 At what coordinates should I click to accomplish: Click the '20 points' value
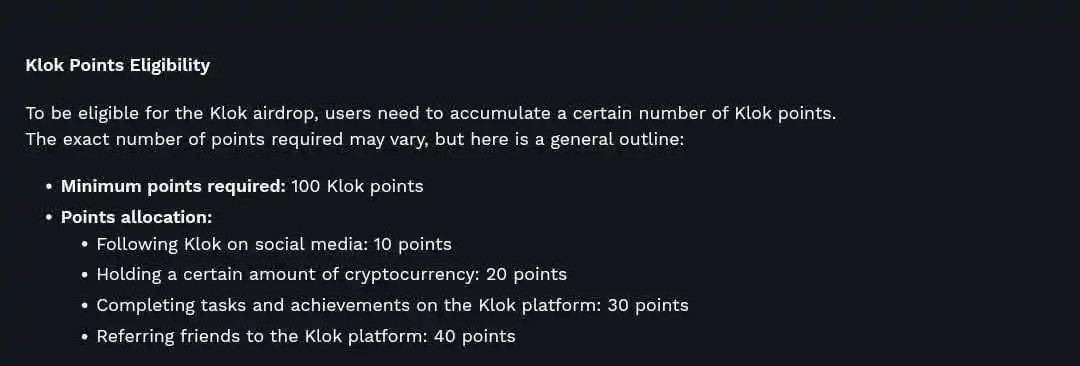tap(526, 274)
